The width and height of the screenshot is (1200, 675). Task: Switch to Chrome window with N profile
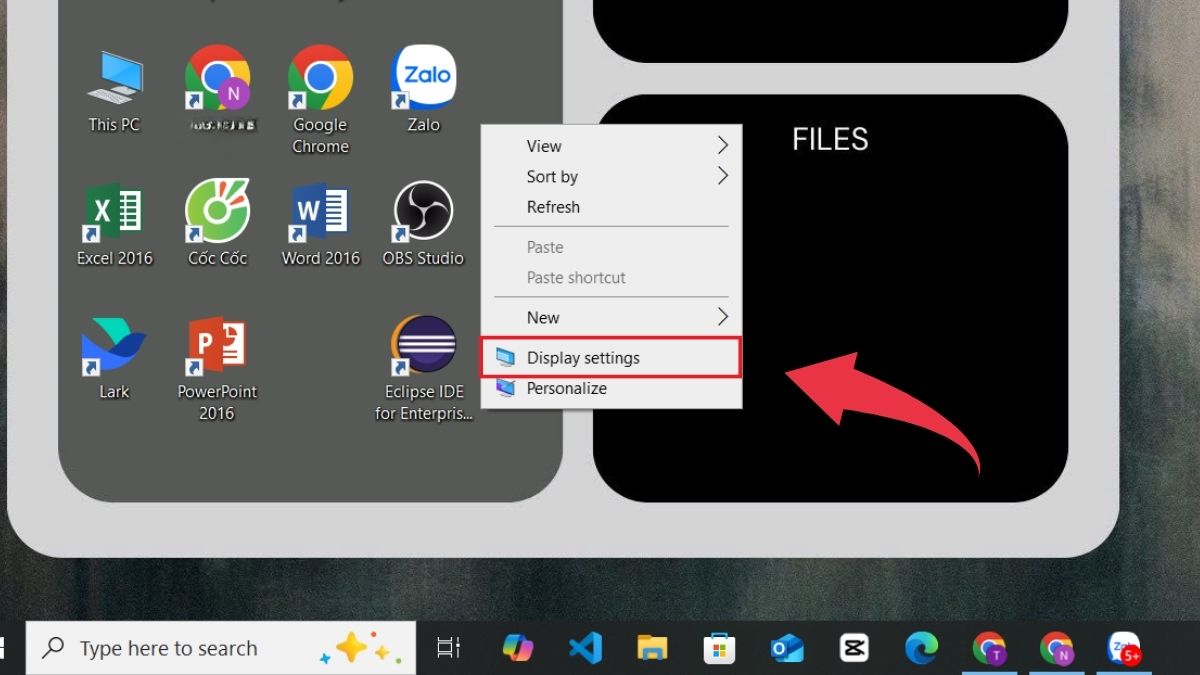tap(1056, 648)
